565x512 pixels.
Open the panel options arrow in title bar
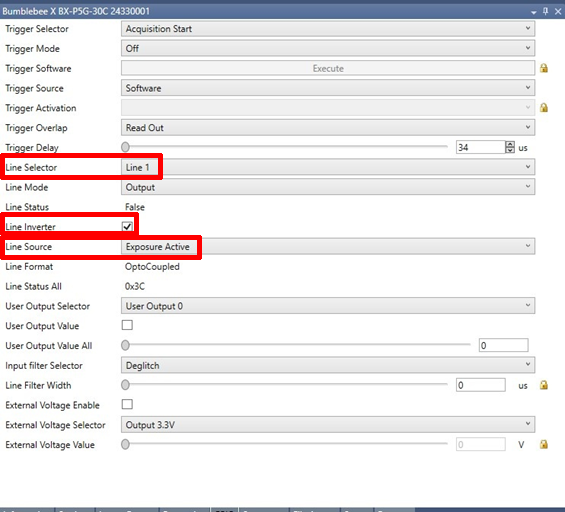point(534,12)
